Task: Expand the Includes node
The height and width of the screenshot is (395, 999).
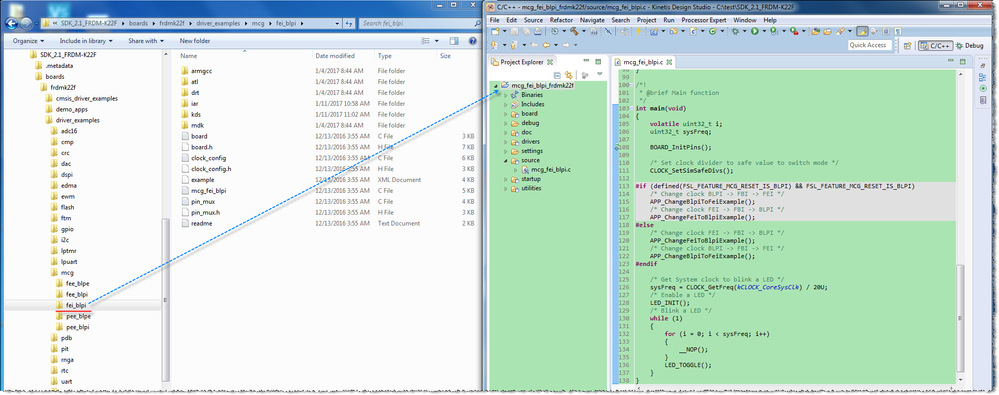Action: (506, 104)
